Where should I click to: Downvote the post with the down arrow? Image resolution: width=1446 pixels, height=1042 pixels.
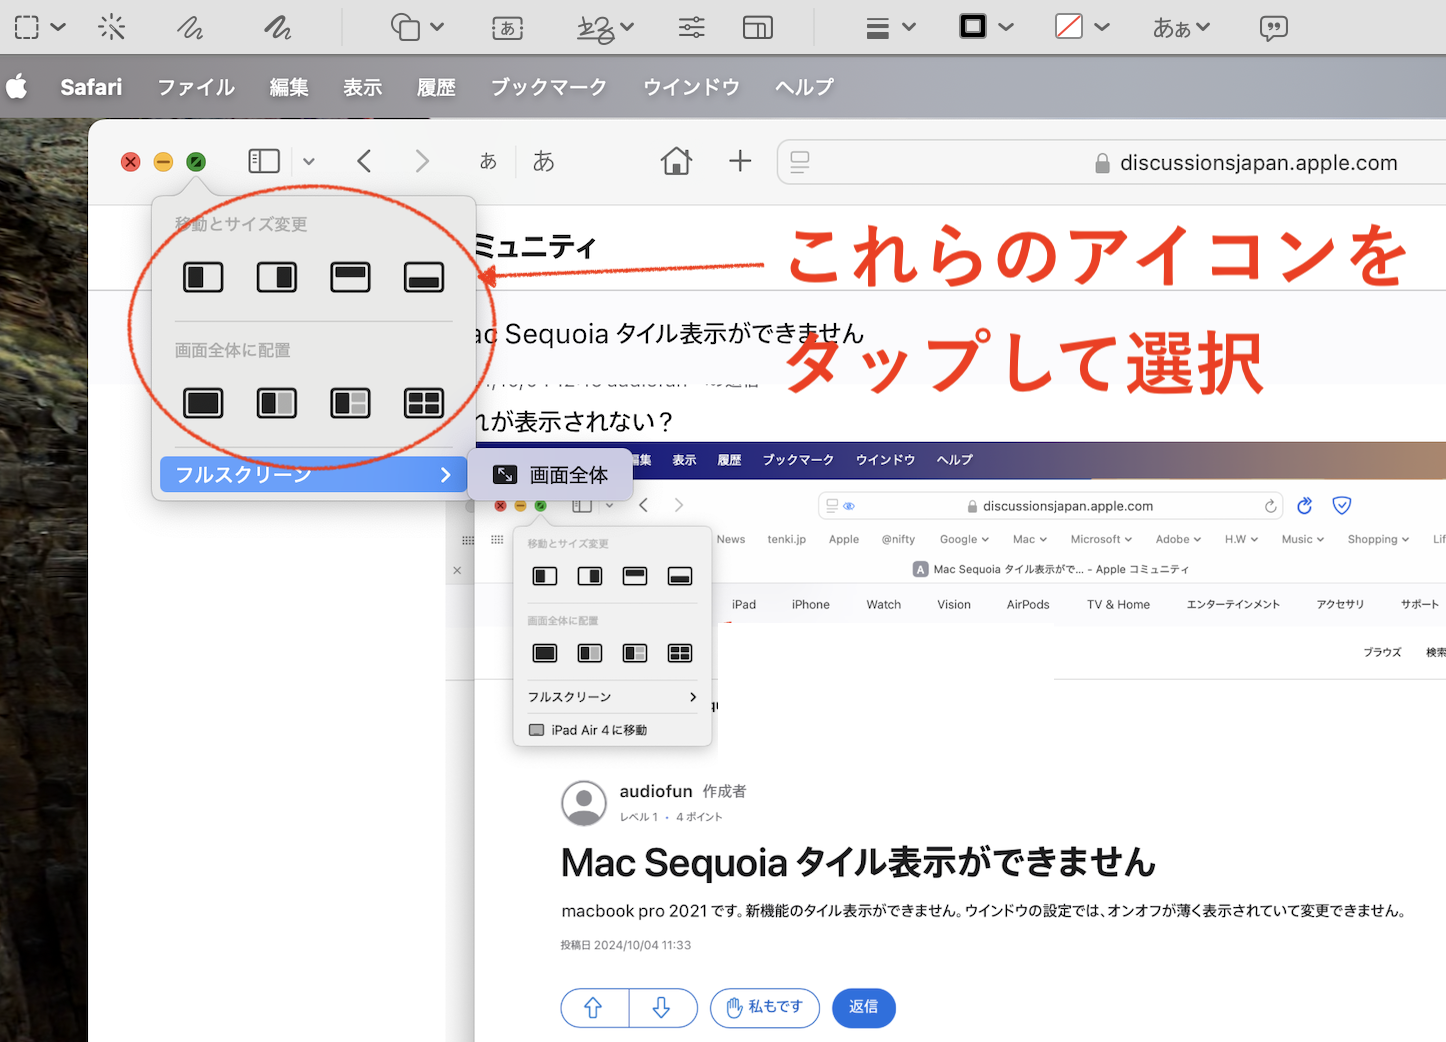coord(662,1008)
